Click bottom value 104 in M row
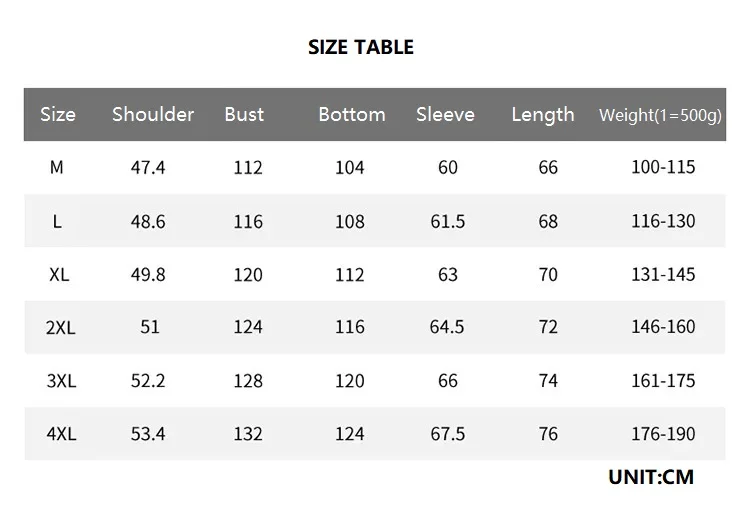 tap(349, 168)
